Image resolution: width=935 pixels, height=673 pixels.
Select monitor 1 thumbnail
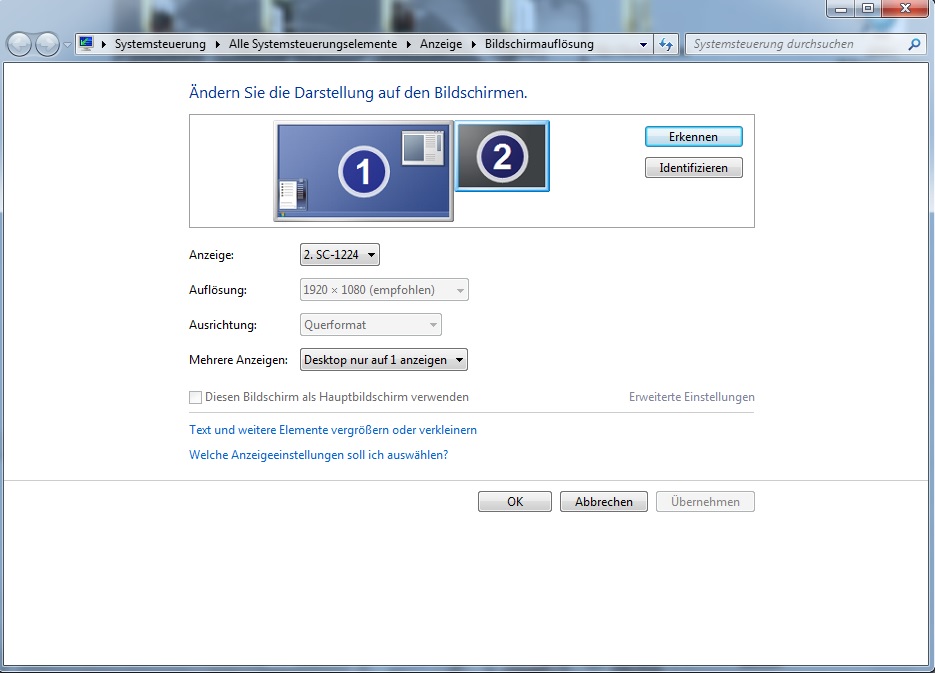363,171
